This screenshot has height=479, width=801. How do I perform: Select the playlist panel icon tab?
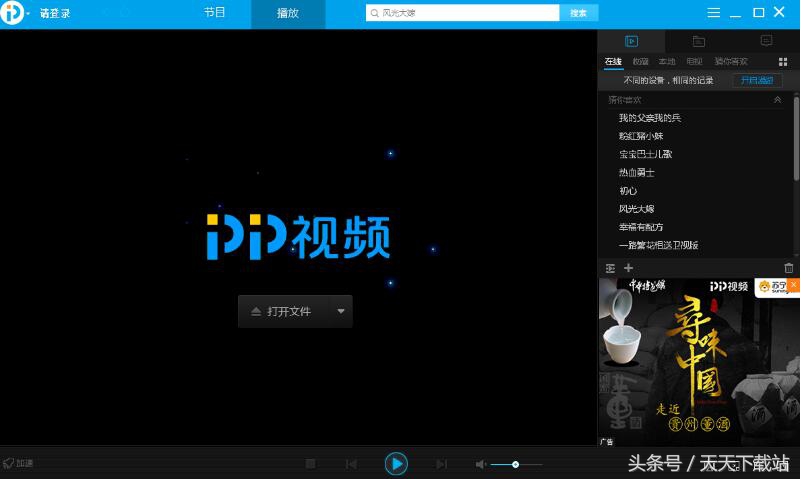[631, 41]
